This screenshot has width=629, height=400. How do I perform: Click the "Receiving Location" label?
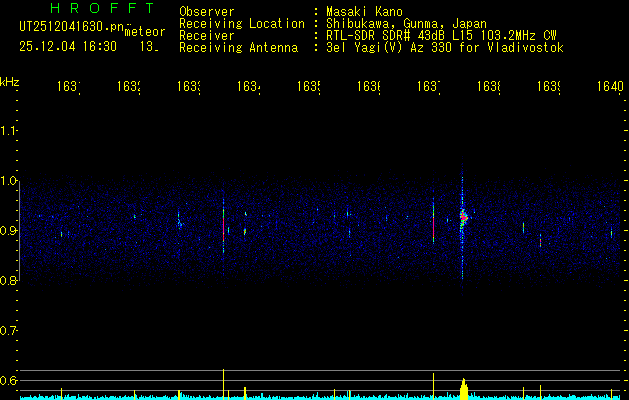pyautogui.click(x=242, y=24)
